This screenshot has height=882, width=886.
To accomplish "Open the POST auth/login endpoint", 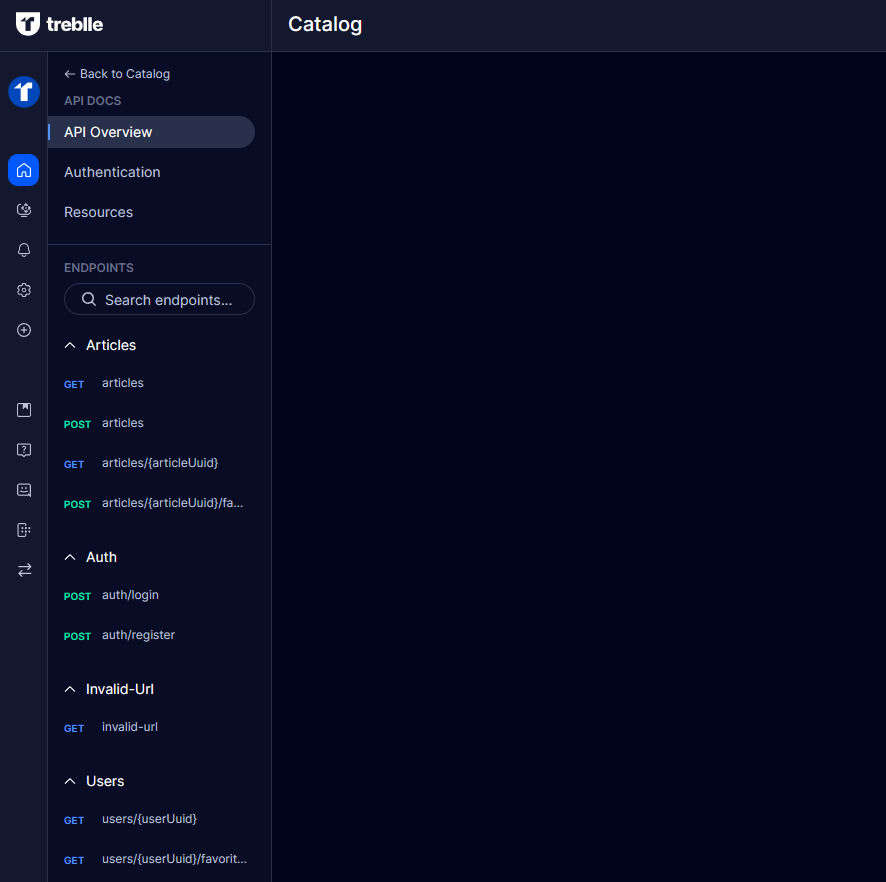I will (130, 595).
